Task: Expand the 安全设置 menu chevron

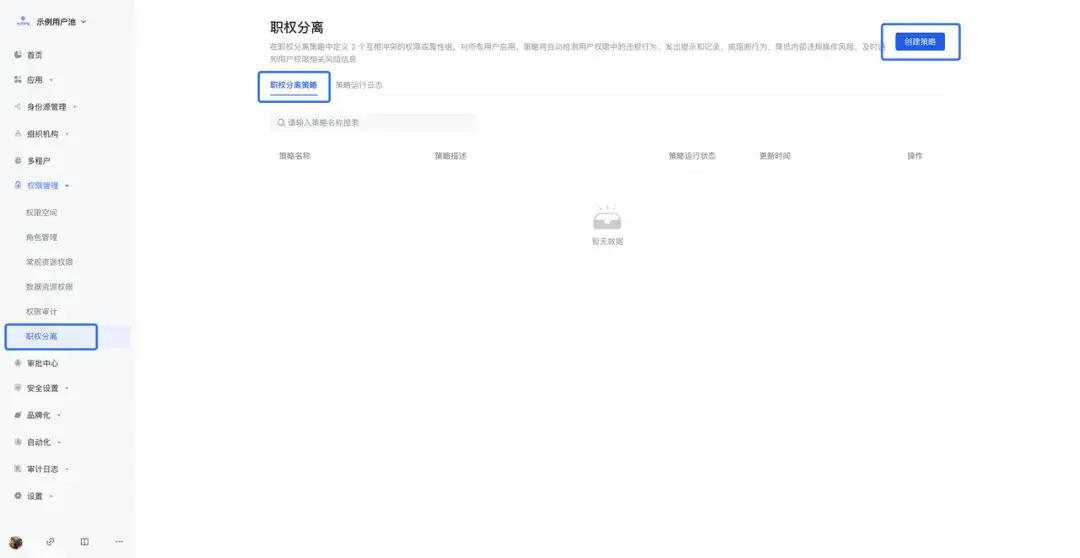Action: pos(67,389)
